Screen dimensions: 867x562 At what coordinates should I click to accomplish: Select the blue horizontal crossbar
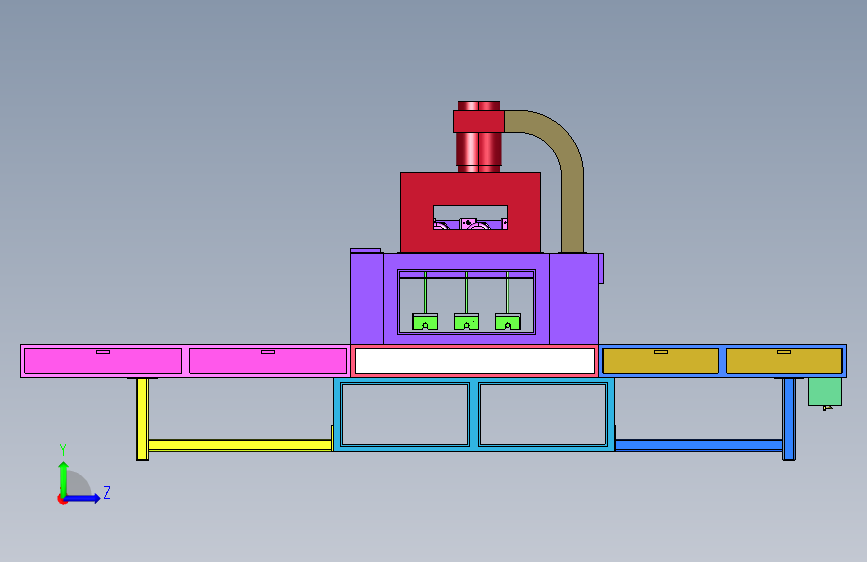tap(699, 445)
